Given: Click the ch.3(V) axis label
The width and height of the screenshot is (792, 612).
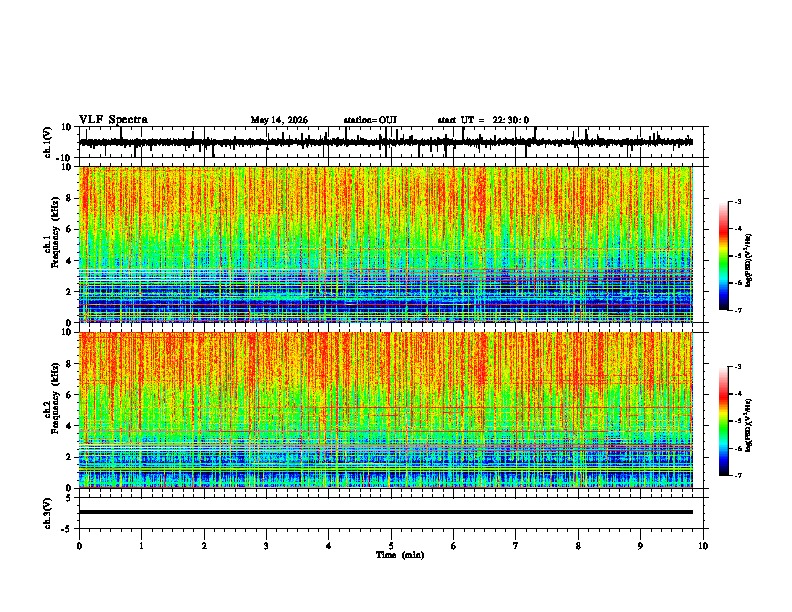Looking at the screenshot, I should coord(48,513).
